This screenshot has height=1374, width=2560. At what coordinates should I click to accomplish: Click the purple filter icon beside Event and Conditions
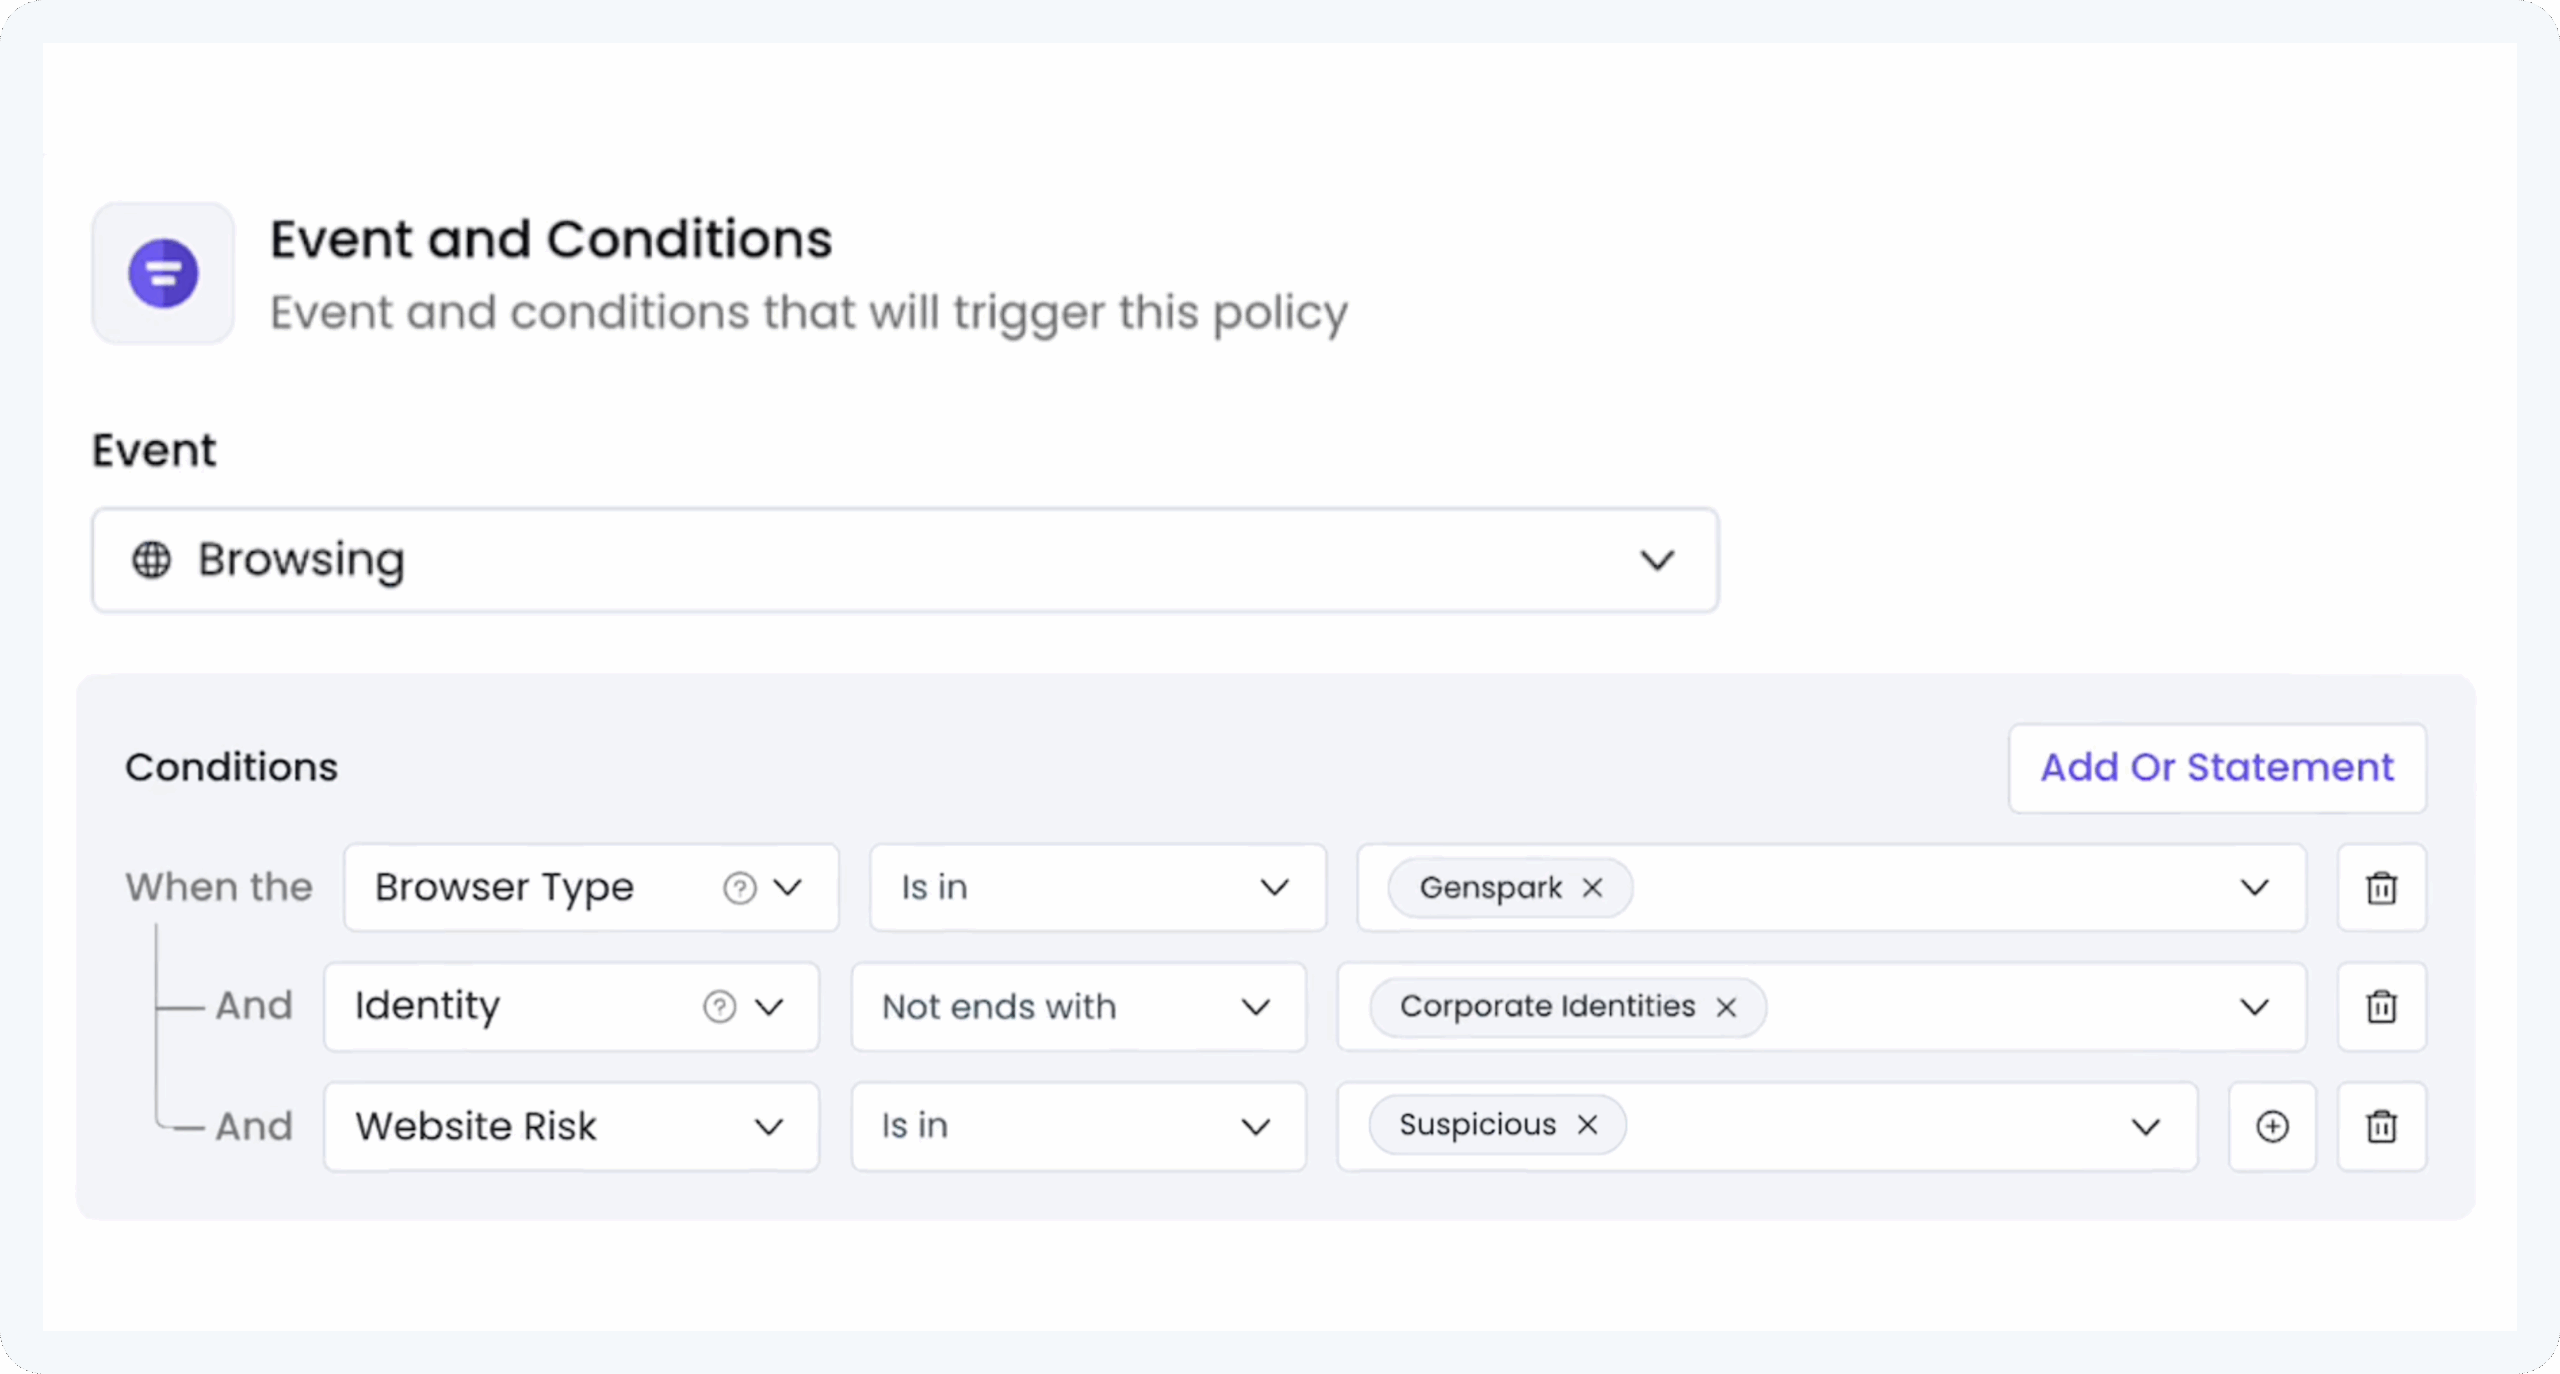[x=163, y=273]
